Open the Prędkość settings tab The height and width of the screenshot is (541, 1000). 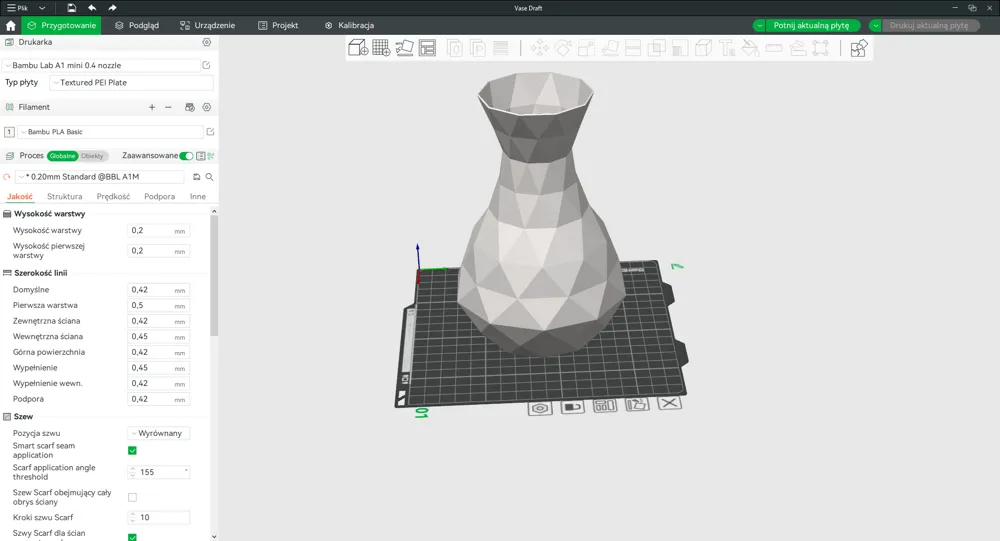click(114, 196)
